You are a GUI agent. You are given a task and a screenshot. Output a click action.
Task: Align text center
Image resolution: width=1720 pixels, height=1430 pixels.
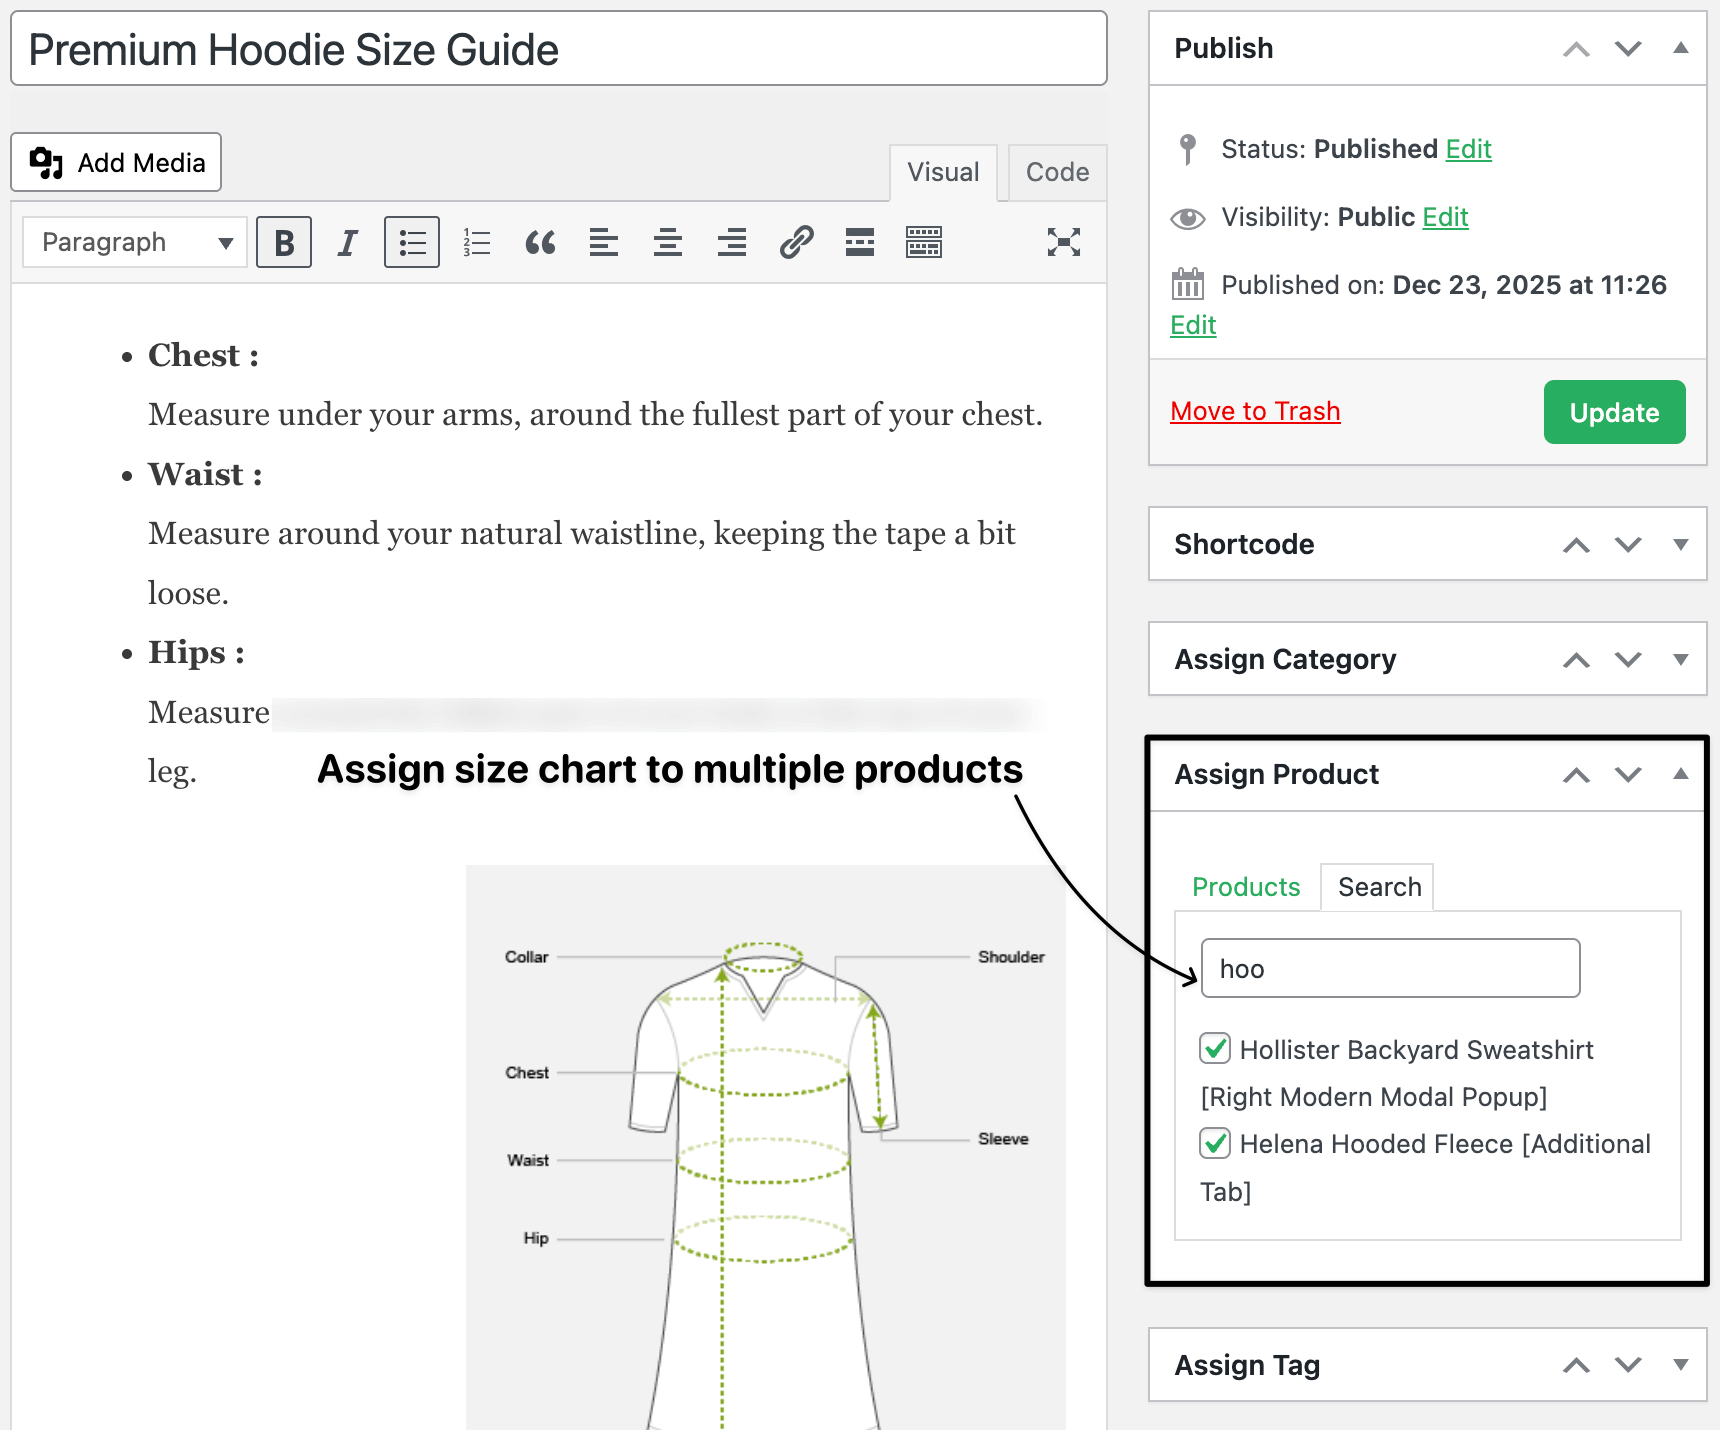point(667,242)
